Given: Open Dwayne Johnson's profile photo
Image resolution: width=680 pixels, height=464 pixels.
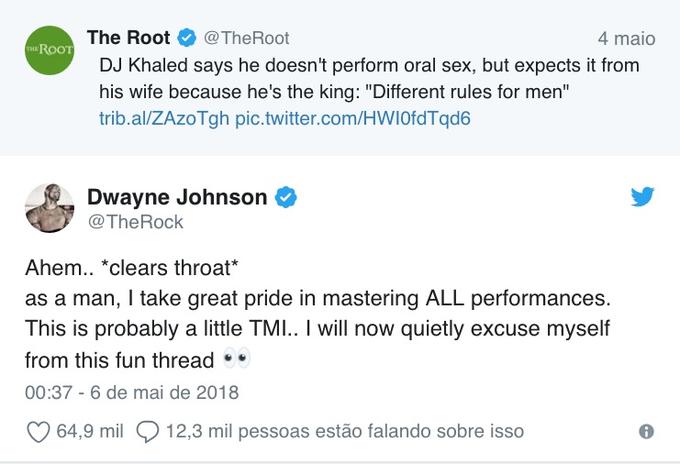Looking at the screenshot, I should [x=49, y=209].
